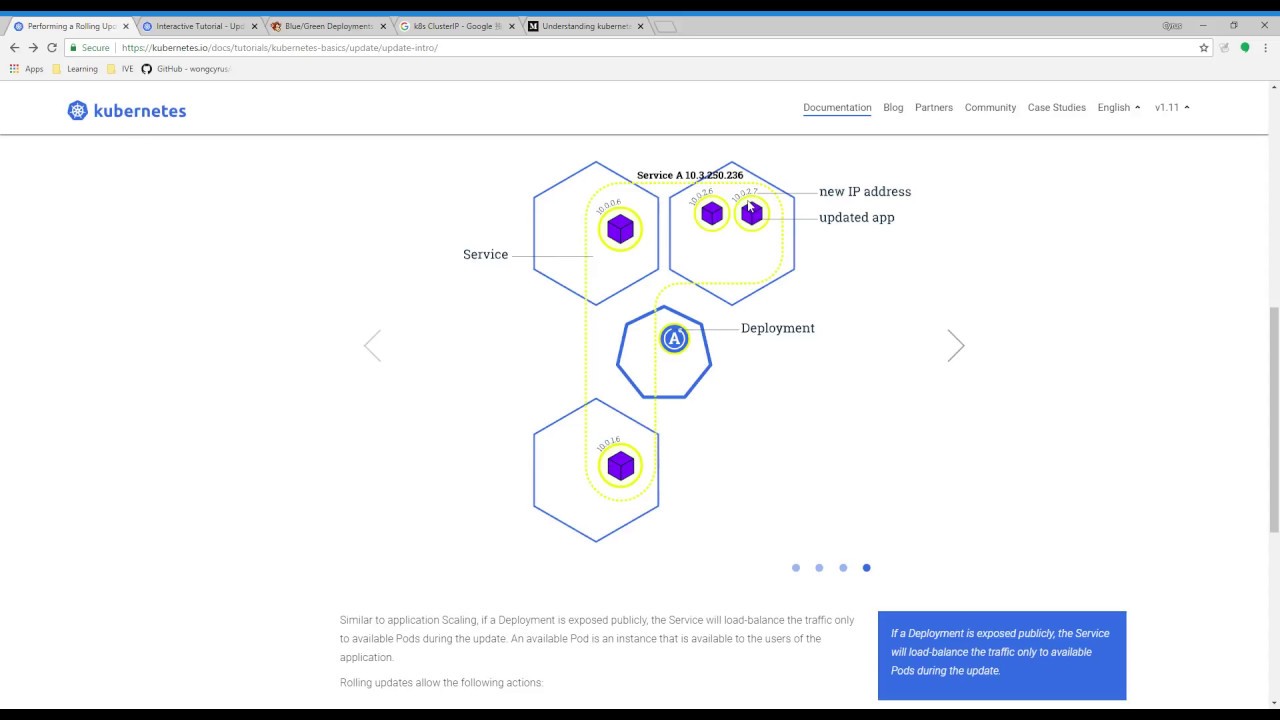
Task: Open the Partners nav link
Action: tap(934, 107)
